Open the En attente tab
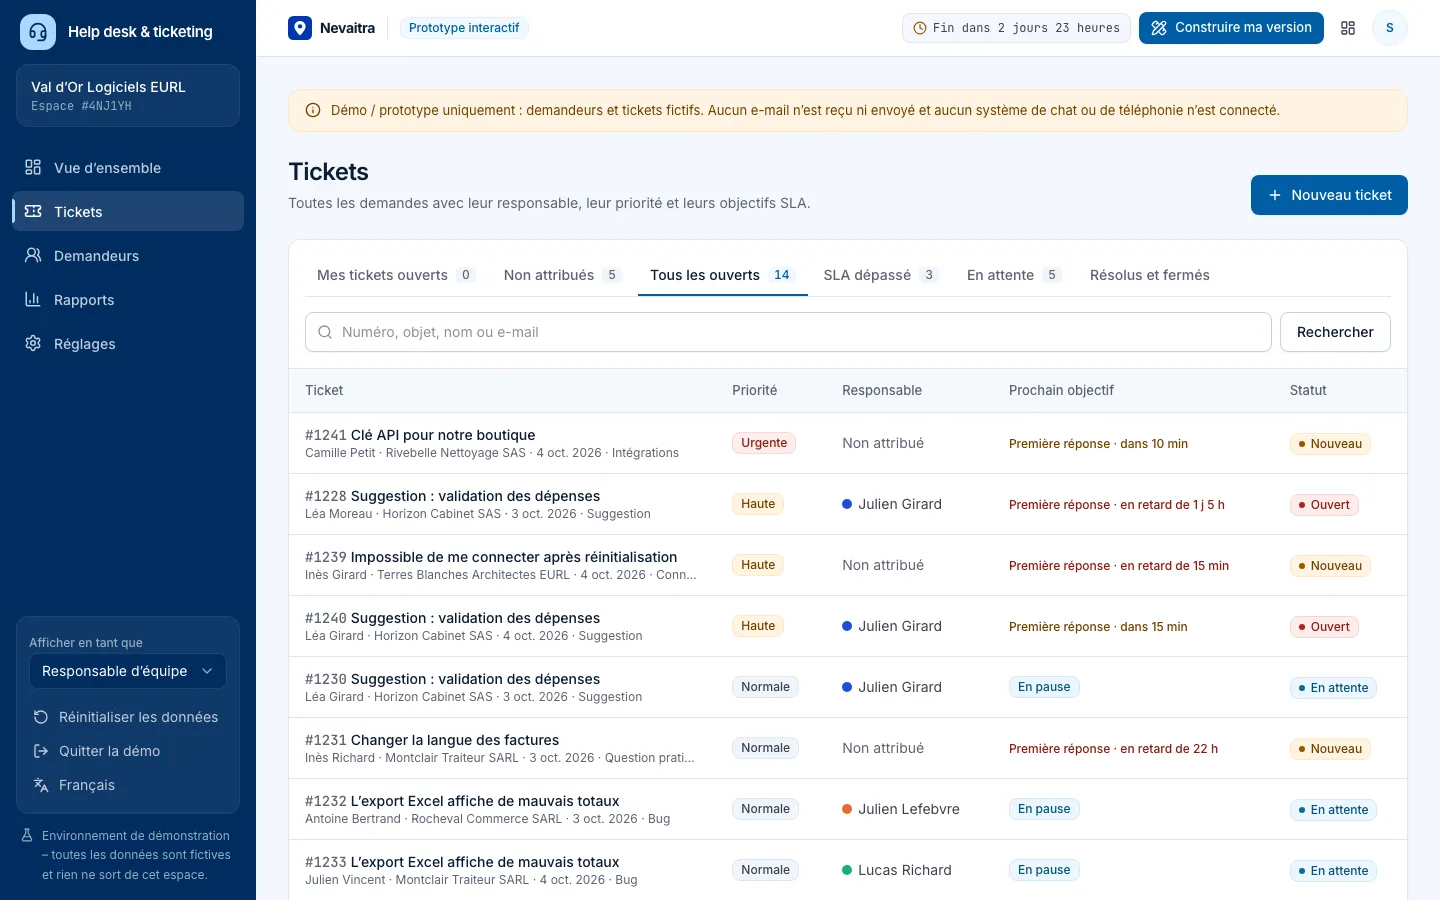The width and height of the screenshot is (1440, 900). point(1013,275)
